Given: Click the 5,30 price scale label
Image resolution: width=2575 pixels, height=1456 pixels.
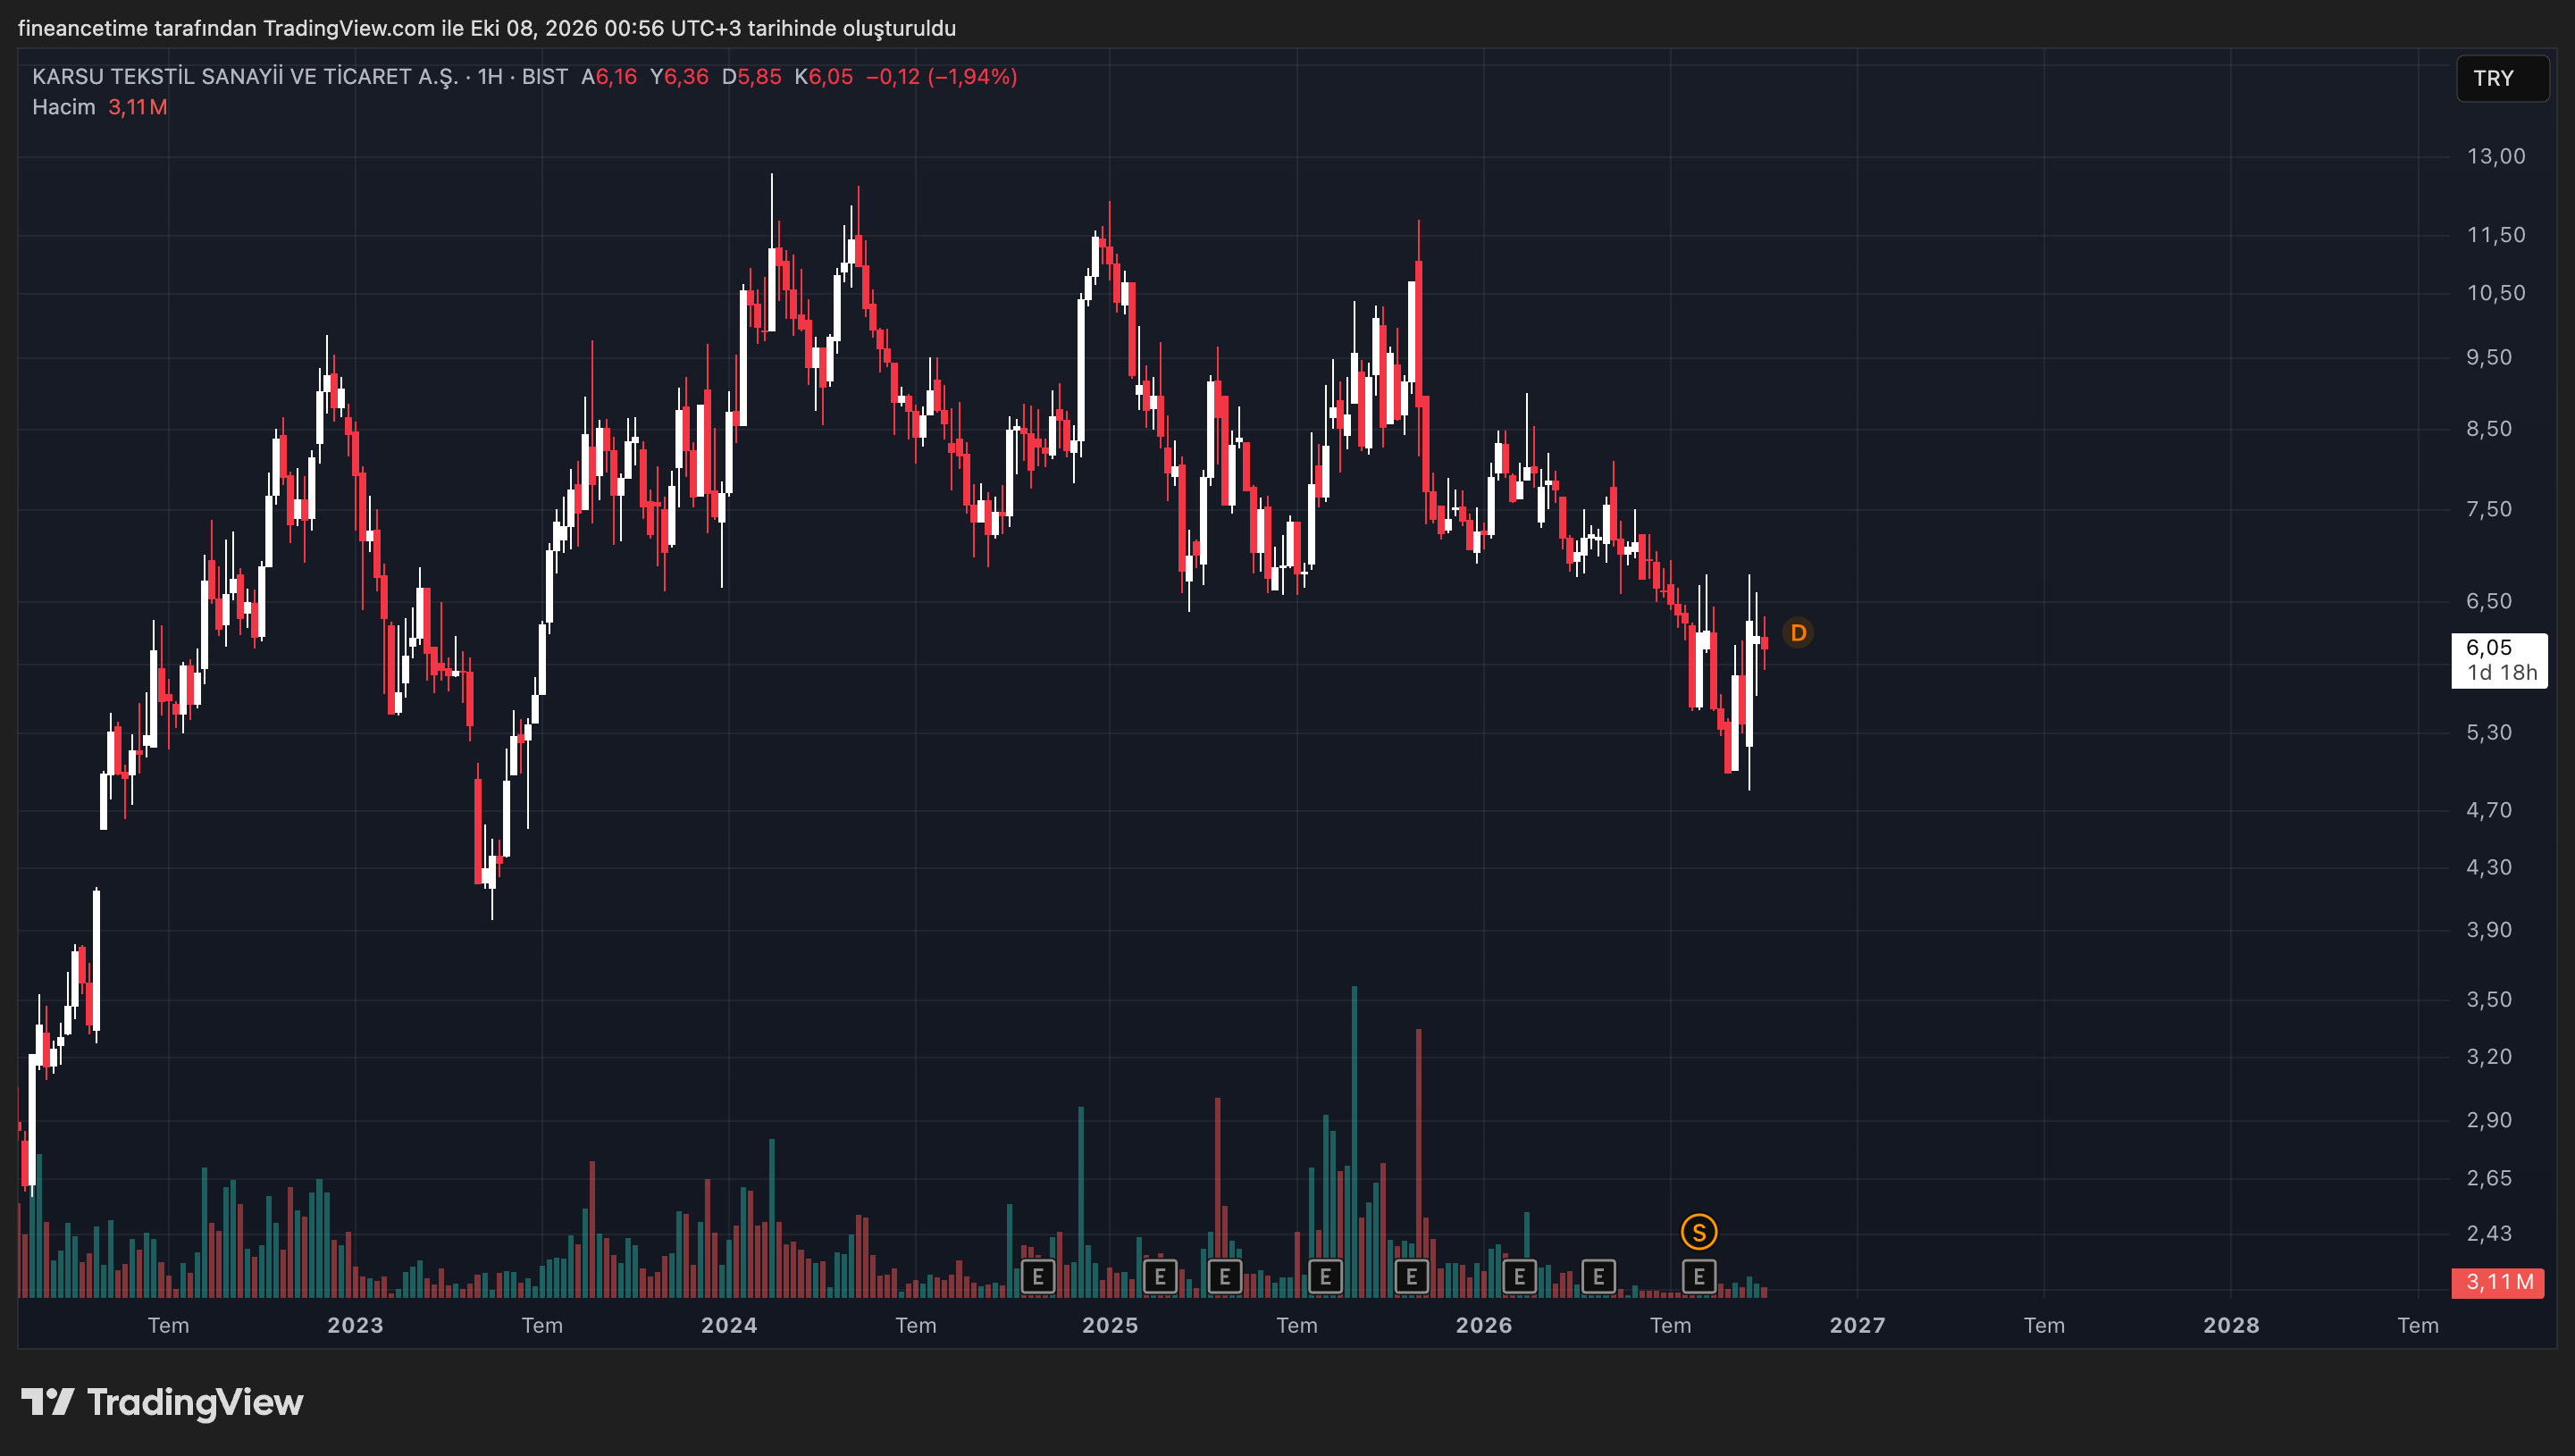Looking at the screenshot, I should click(x=2489, y=733).
